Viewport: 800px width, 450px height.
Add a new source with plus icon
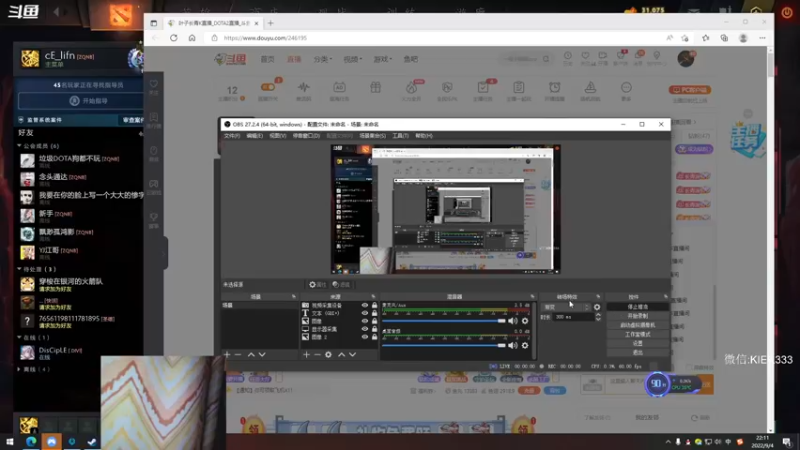tap(306, 354)
